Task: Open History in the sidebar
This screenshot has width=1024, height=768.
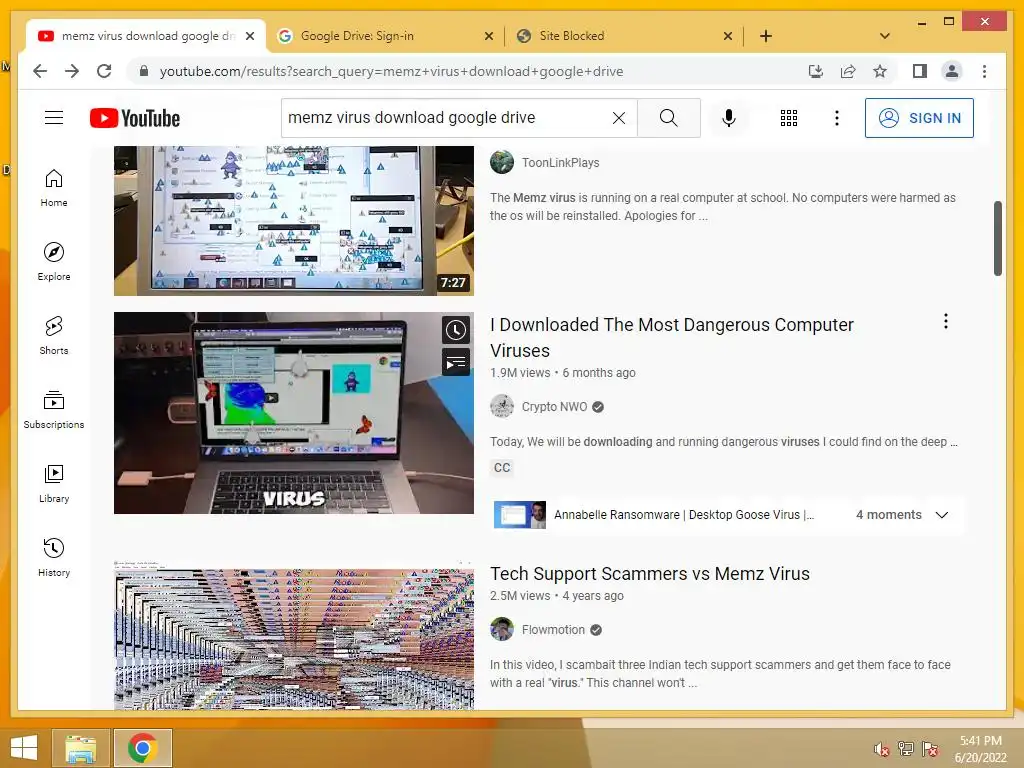Action: [x=54, y=557]
